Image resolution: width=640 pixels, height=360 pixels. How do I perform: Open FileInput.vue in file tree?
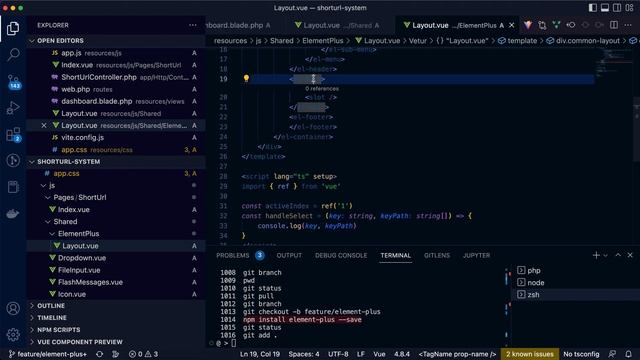click(79, 270)
